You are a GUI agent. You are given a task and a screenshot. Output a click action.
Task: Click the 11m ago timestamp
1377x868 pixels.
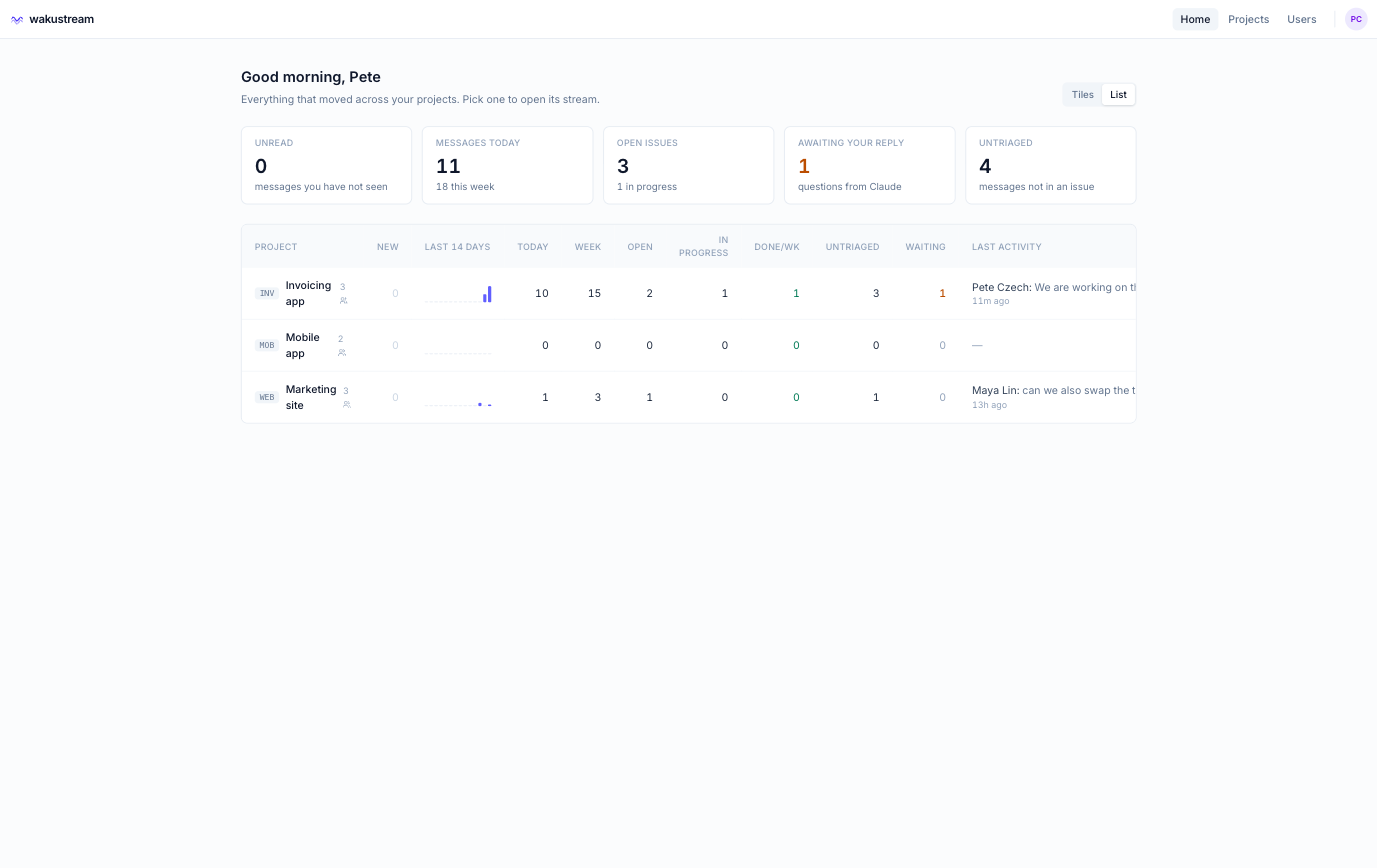(990, 301)
